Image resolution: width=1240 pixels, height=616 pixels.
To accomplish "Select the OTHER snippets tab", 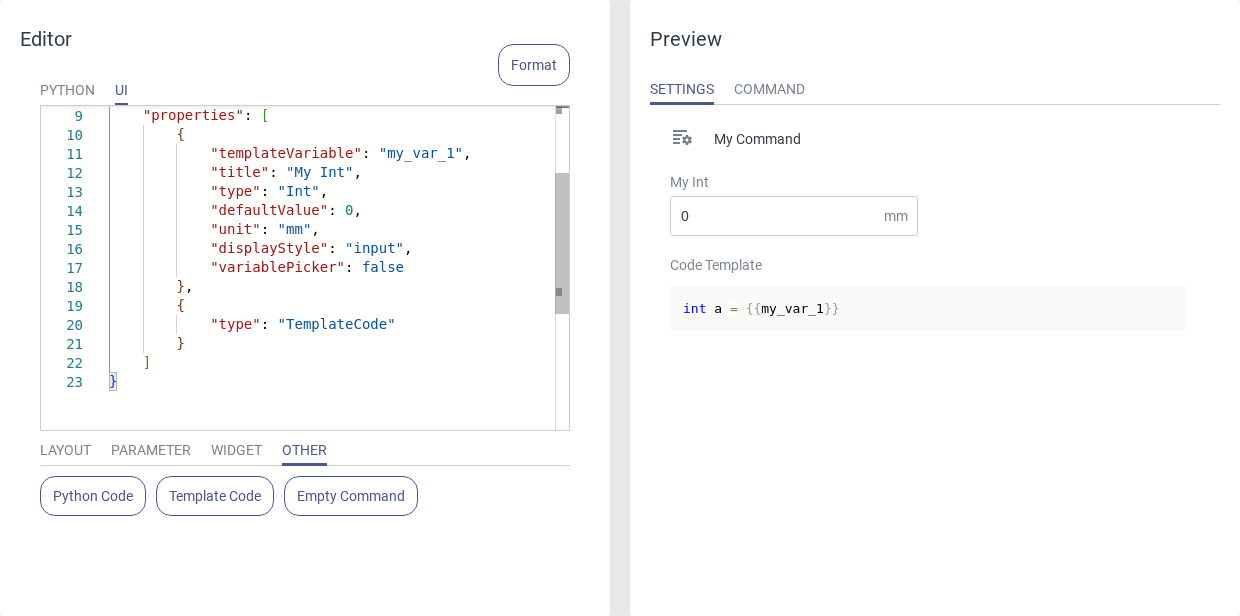I will tap(304, 450).
